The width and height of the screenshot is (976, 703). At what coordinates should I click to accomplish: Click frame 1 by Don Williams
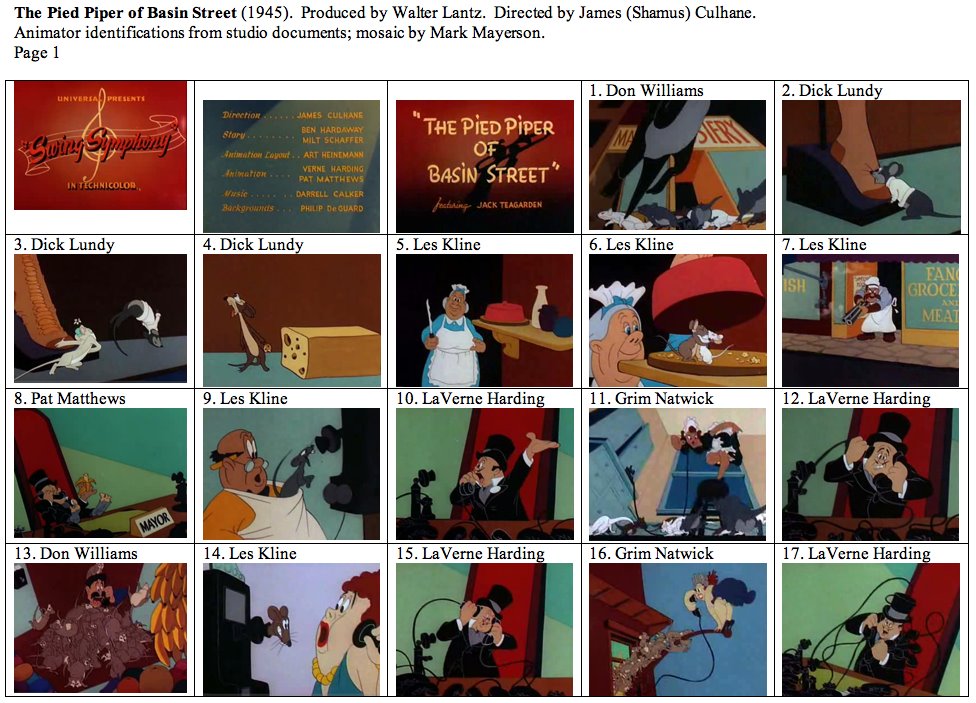677,166
